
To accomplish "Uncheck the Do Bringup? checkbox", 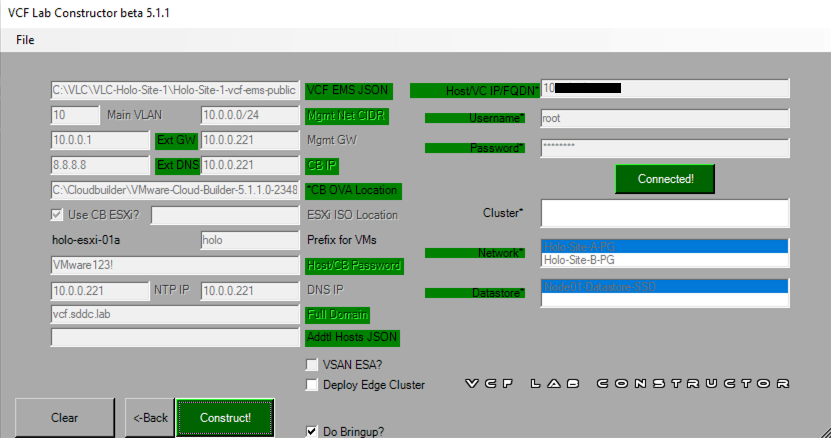I will (x=312, y=432).
